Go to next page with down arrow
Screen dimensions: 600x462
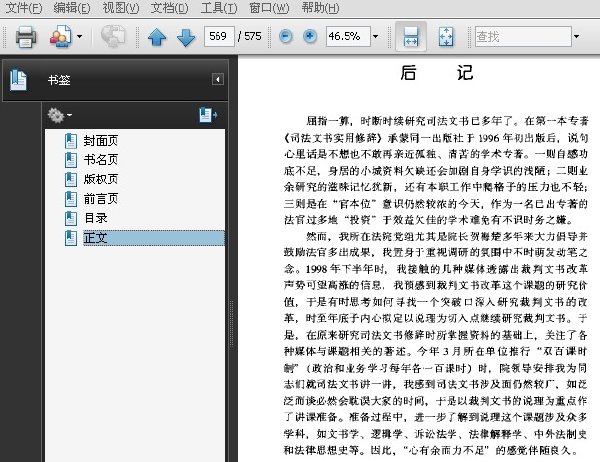coord(186,37)
